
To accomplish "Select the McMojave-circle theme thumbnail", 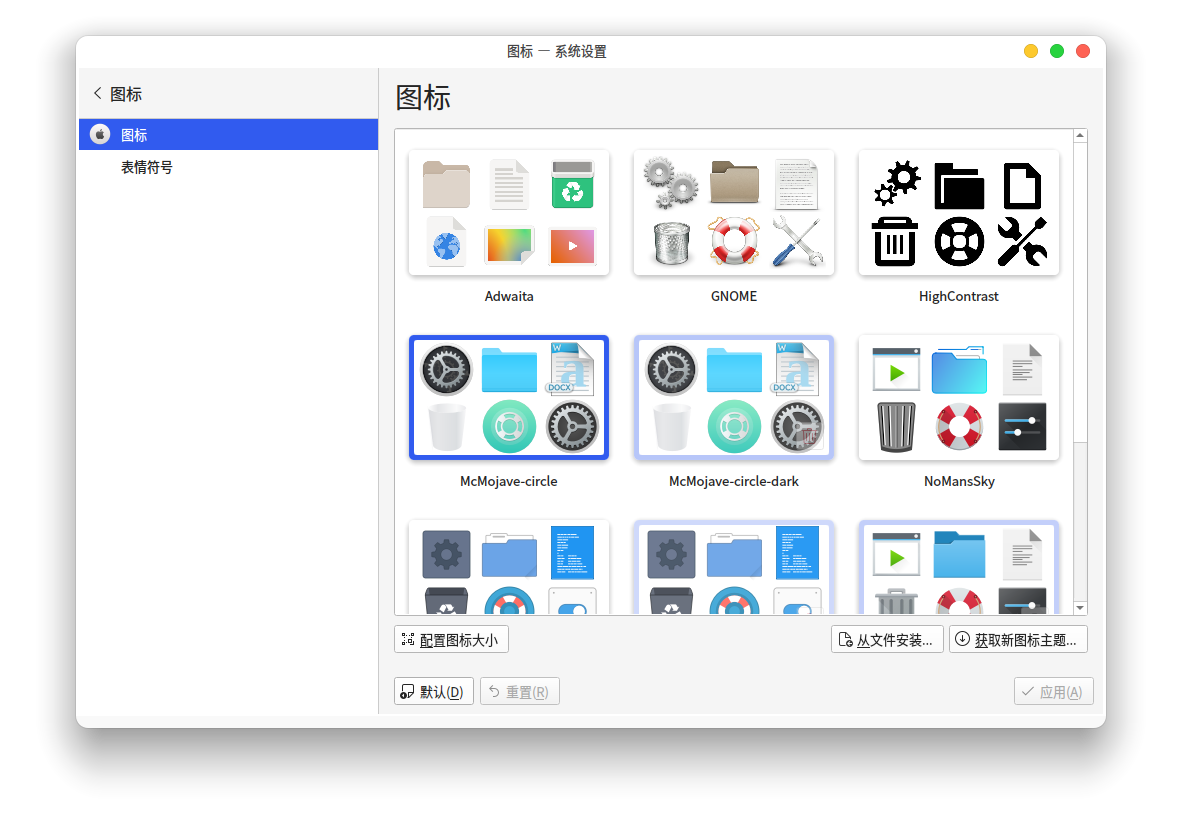I will [509, 397].
